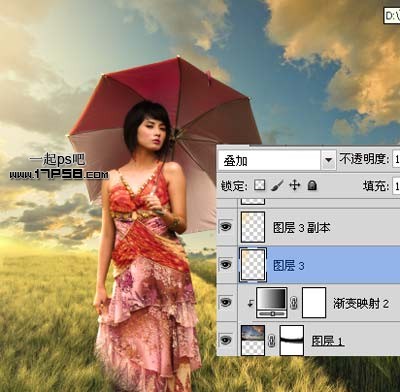
Task: Click the blend mode dropdown arrow button
Action: coord(328,161)
